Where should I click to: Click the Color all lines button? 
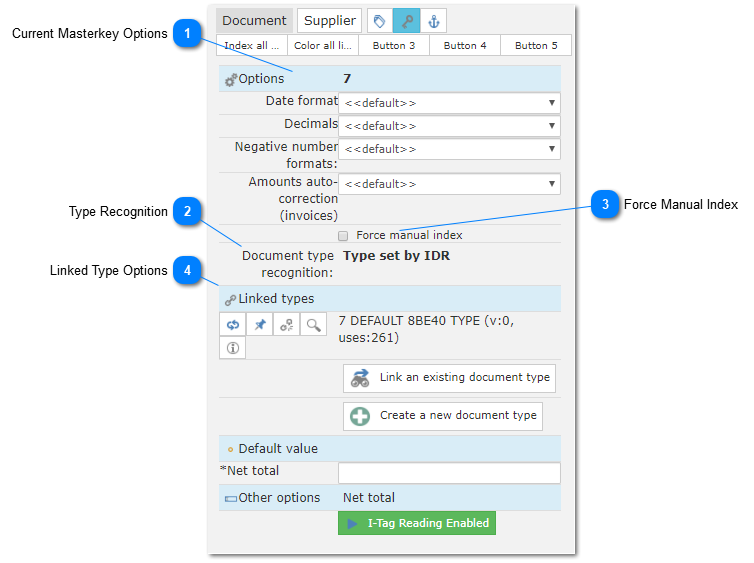[323, 46]
